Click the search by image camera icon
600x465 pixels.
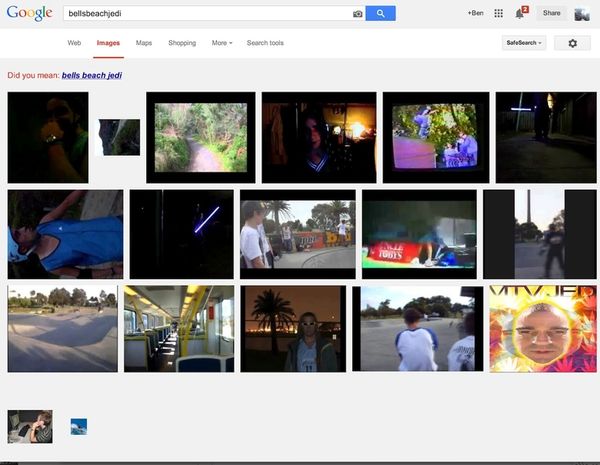tap(357, 14)
